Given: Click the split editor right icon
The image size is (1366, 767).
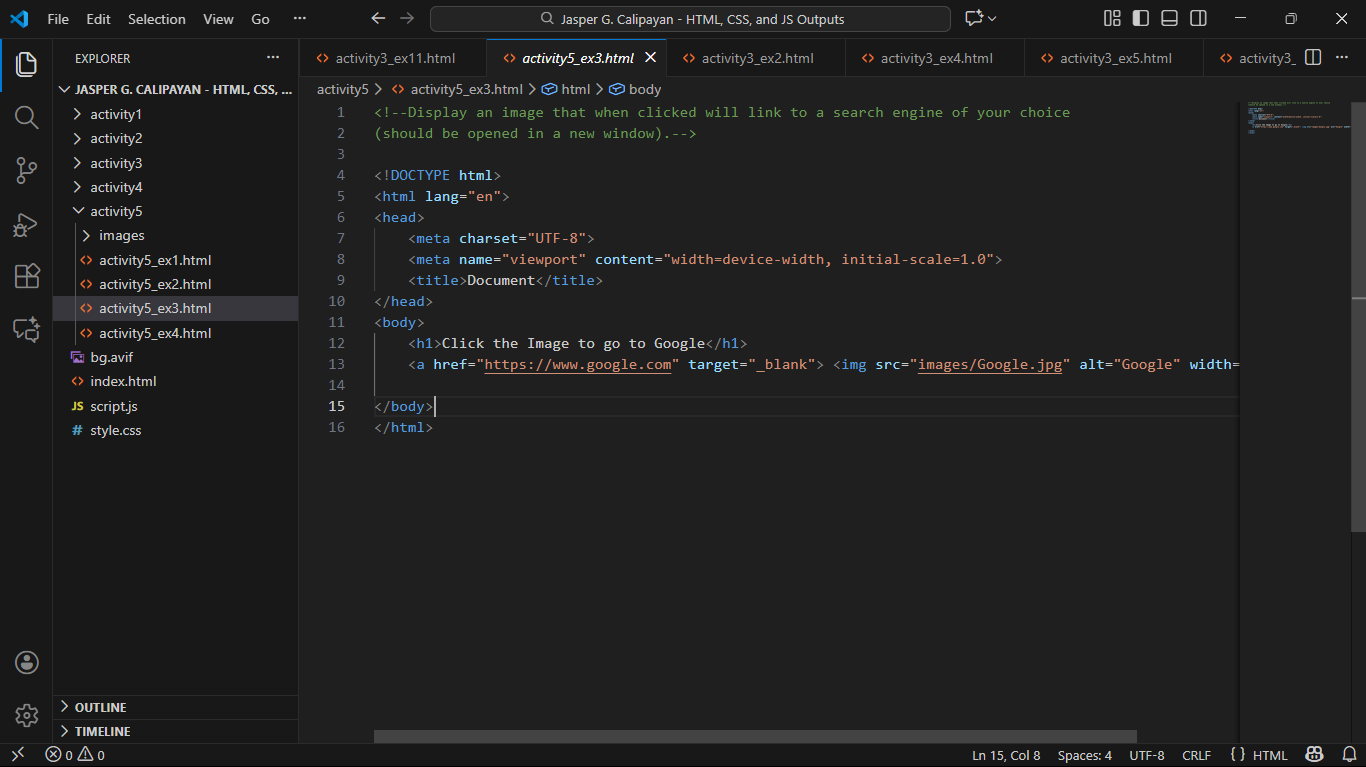Looking at the screenshot, I should (x=1314, y=58).
